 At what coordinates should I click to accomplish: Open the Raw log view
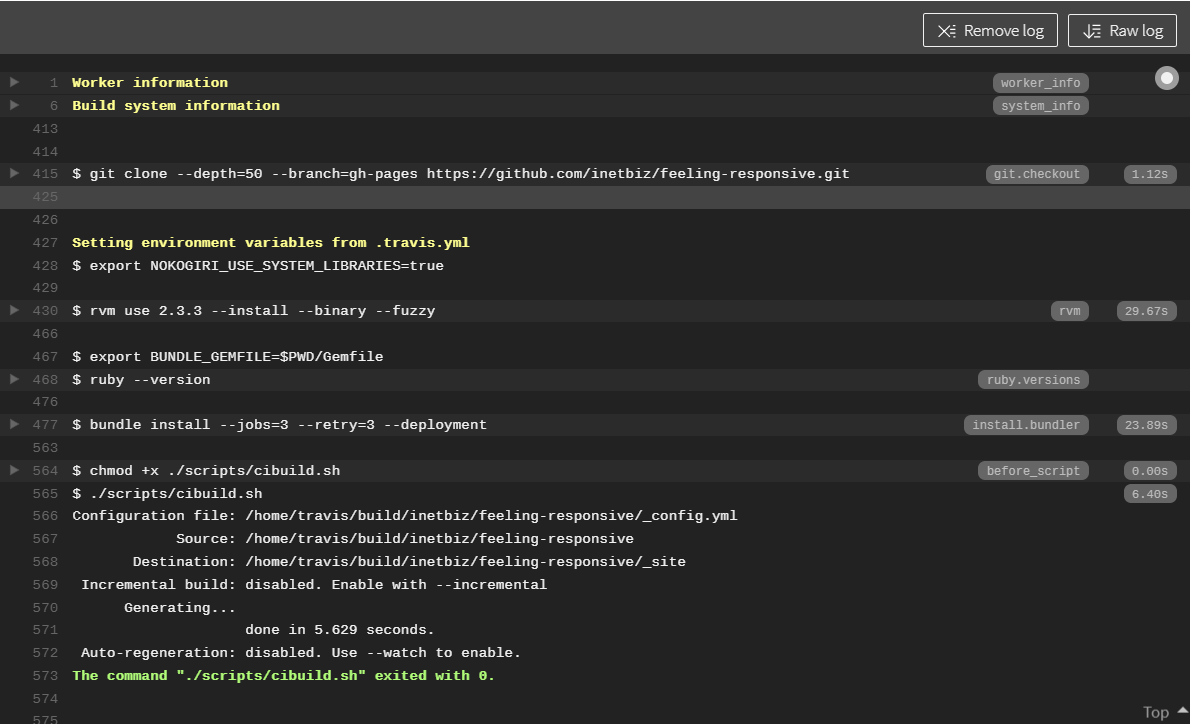coord(1122,30)
